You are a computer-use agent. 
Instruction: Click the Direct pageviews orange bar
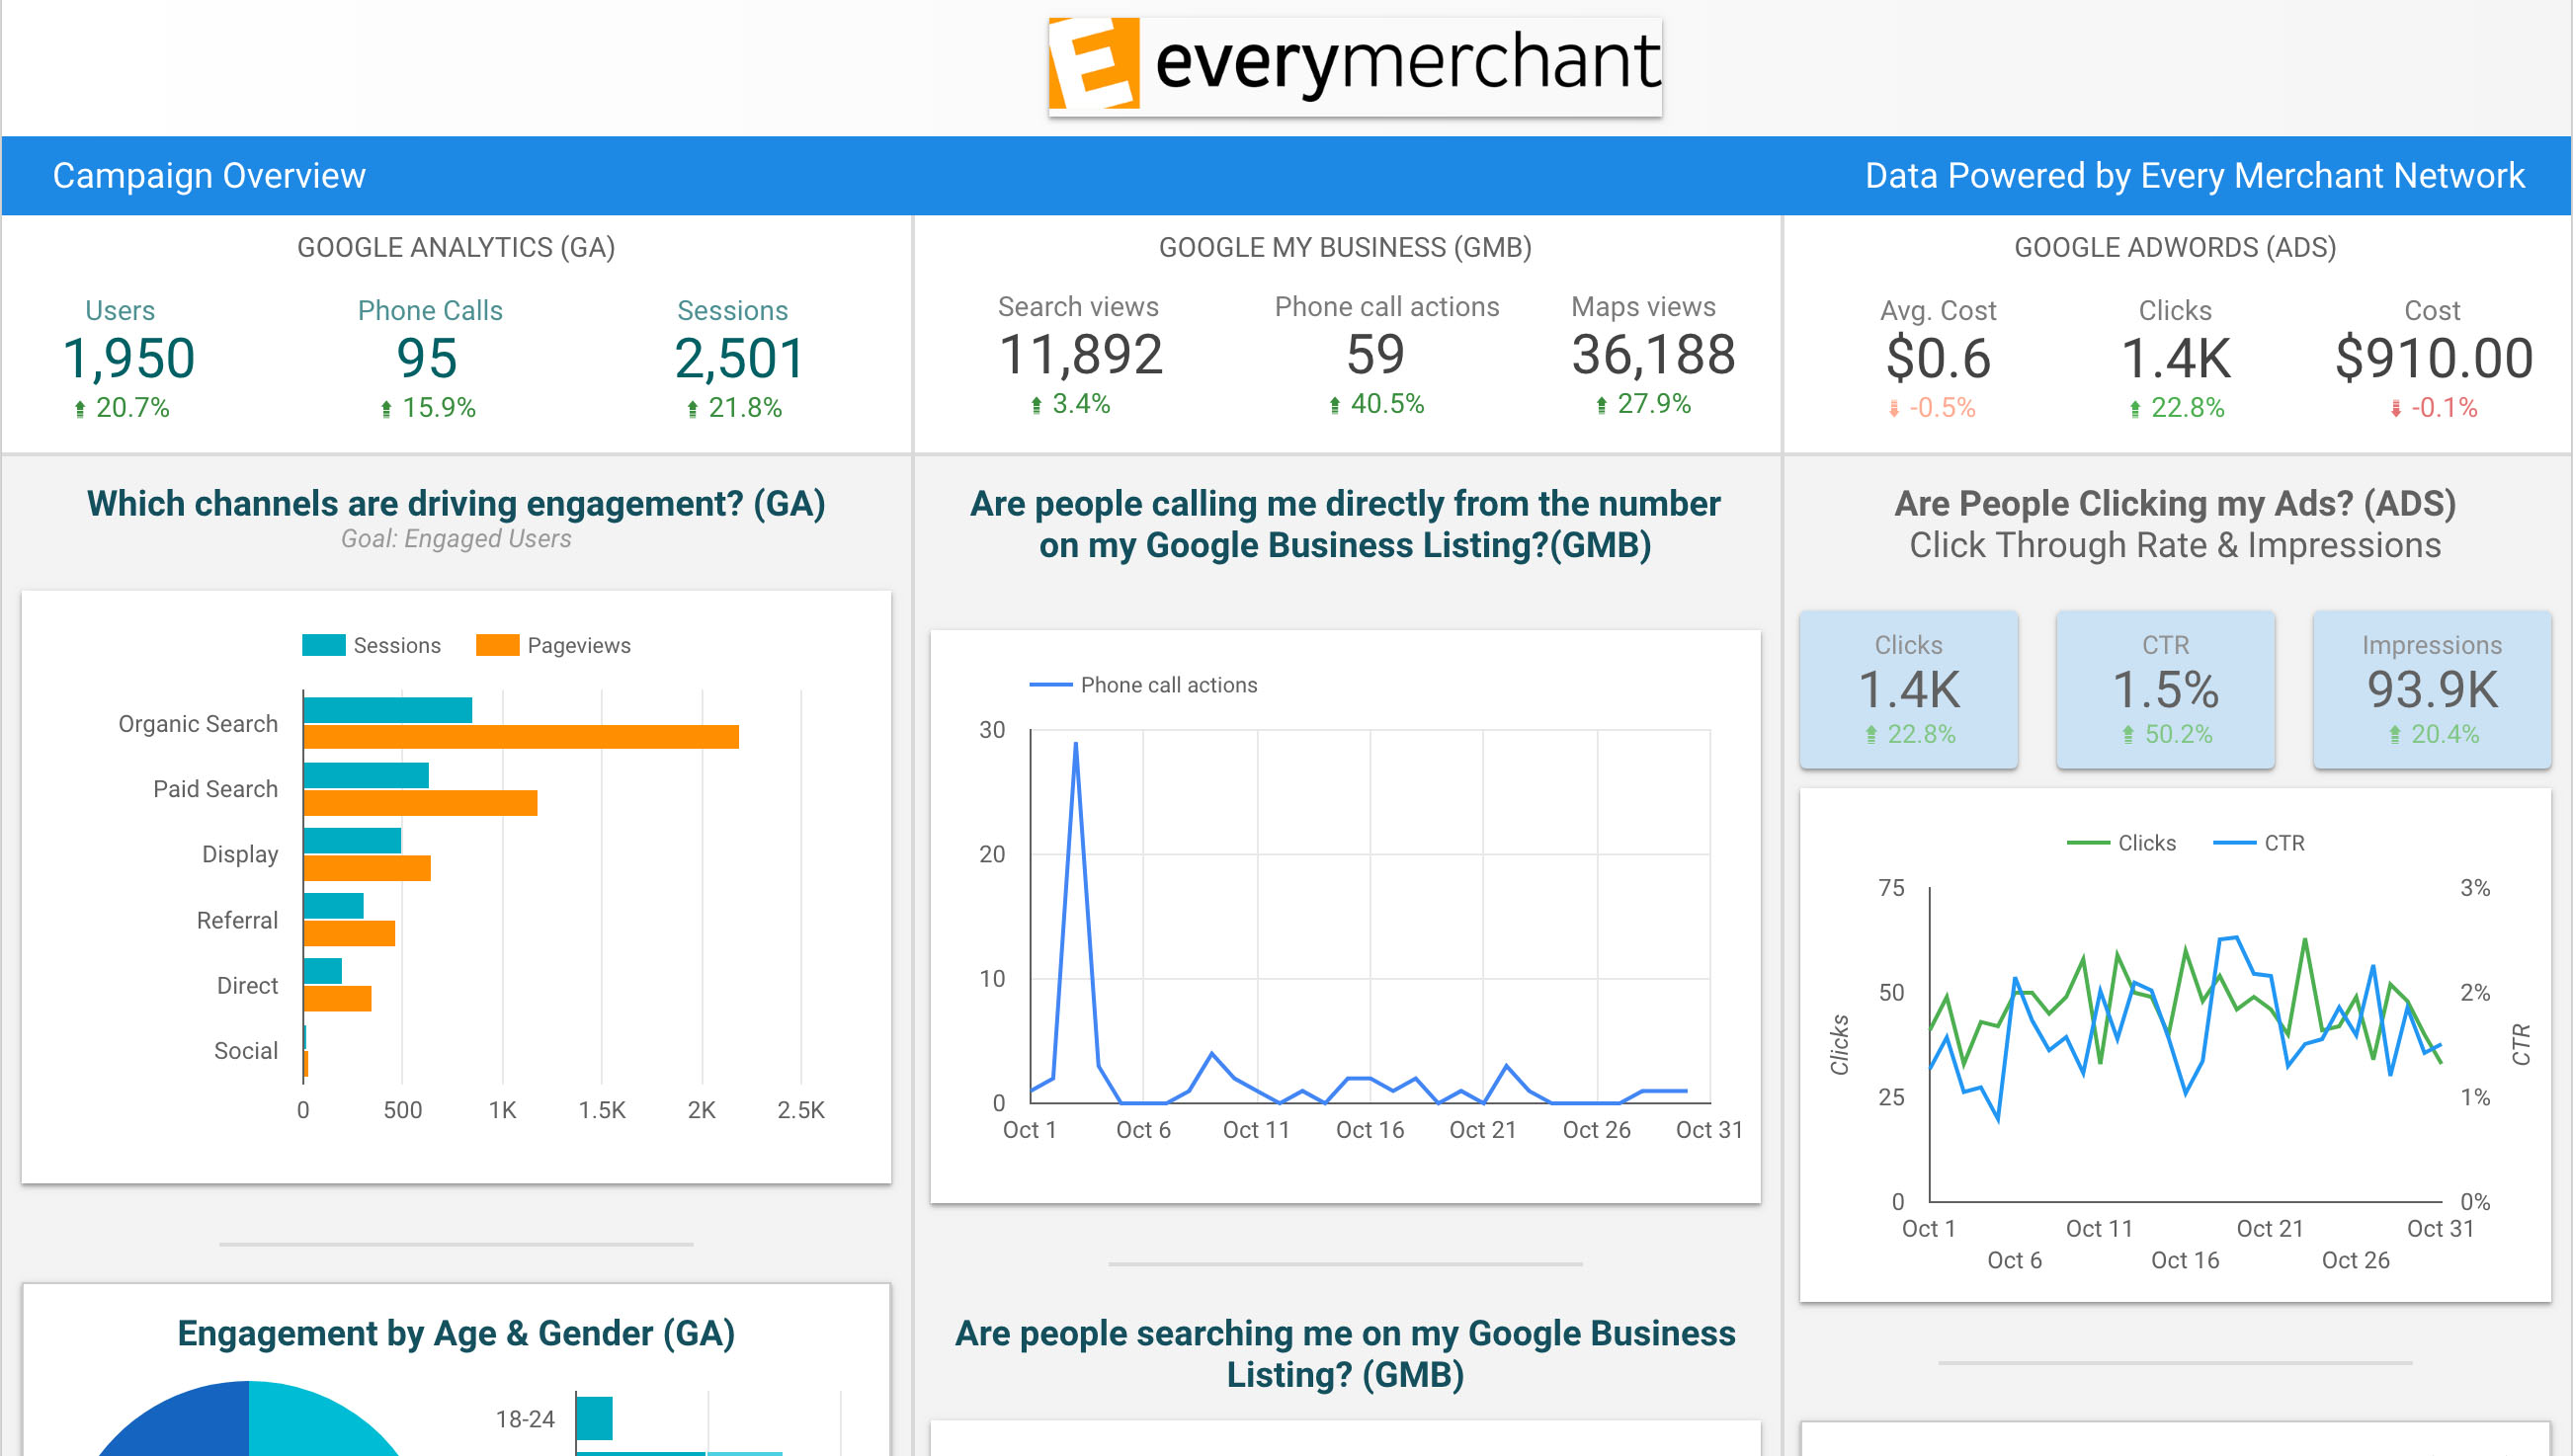pos(338,998)
